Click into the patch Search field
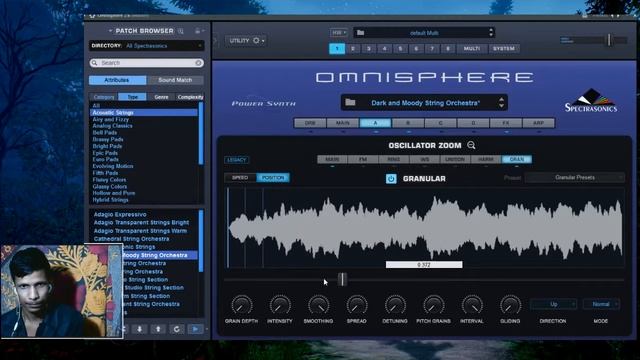The width and height of the screenshot is (640, 360). 147,63
